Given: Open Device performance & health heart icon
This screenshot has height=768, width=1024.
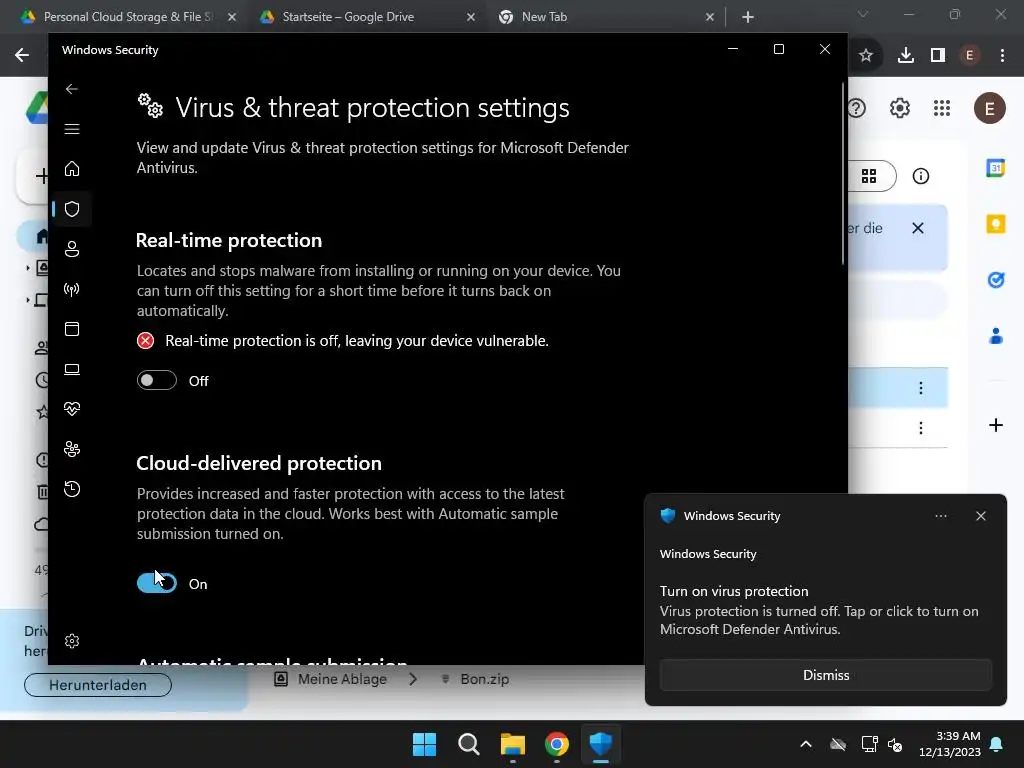Looking at the screenshot, I should click(72, 409).
